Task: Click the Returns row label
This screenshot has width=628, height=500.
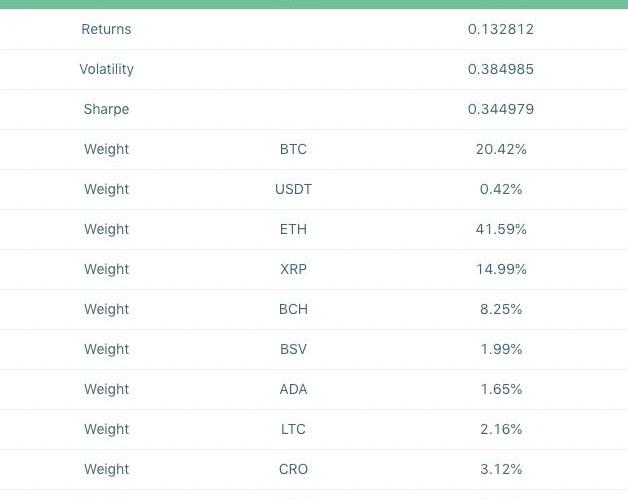Action: pos(106,29)
